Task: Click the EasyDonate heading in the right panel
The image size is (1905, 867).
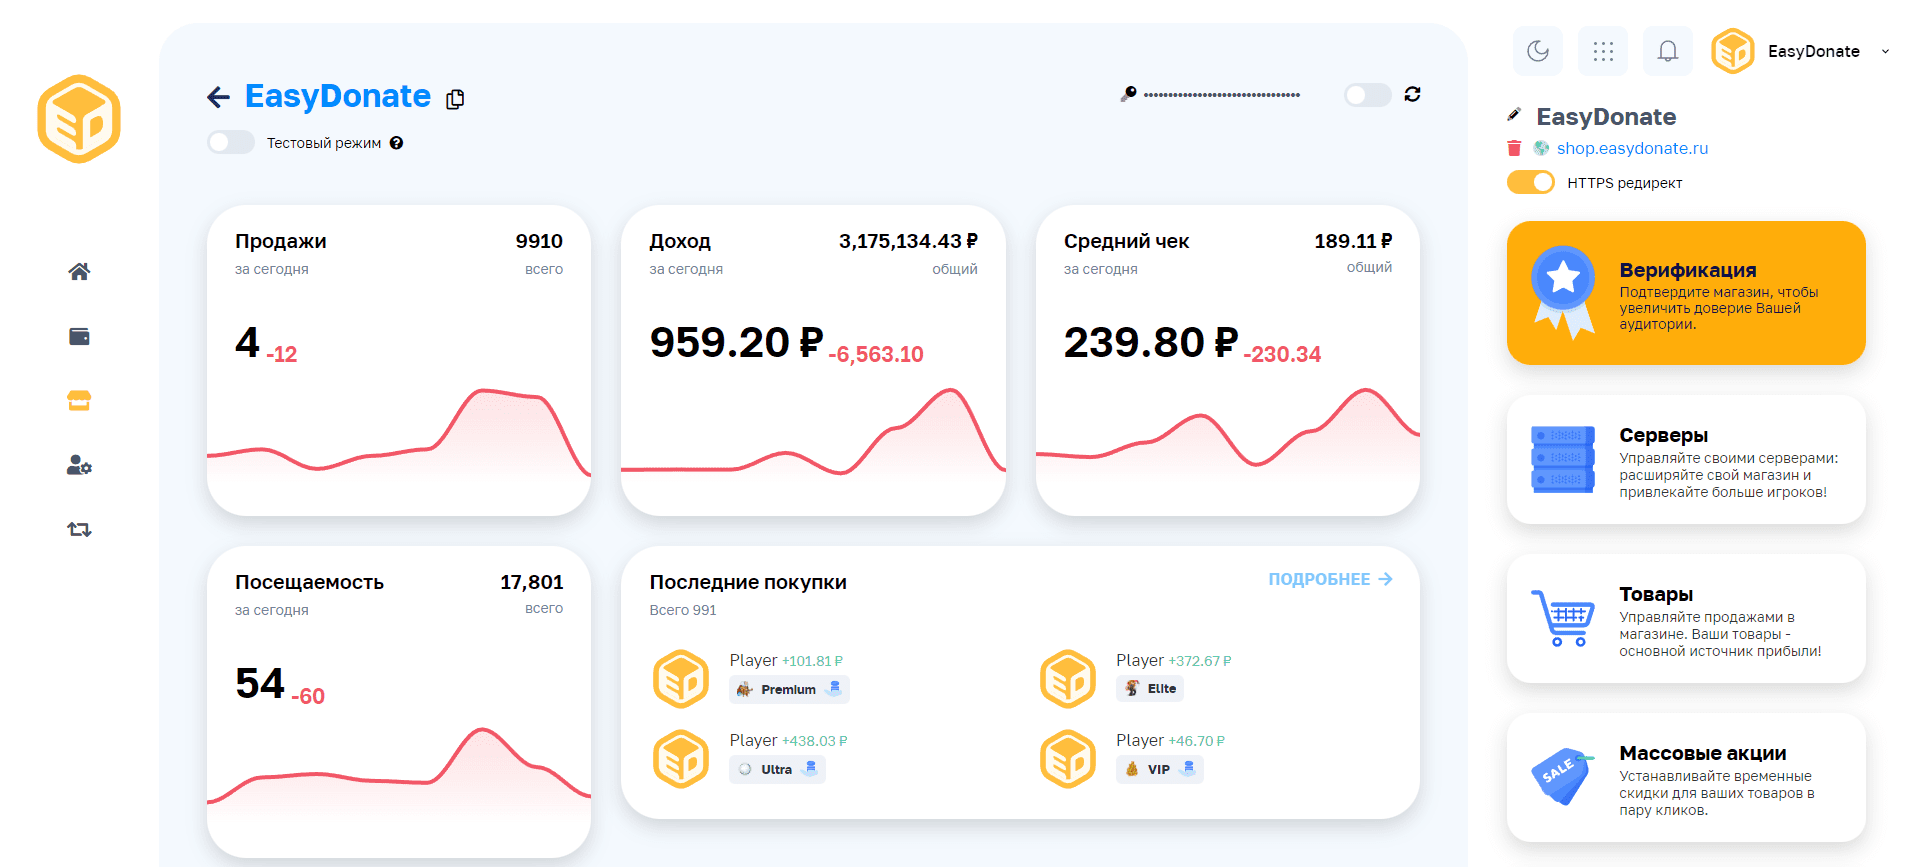Action: point(1606,117)
